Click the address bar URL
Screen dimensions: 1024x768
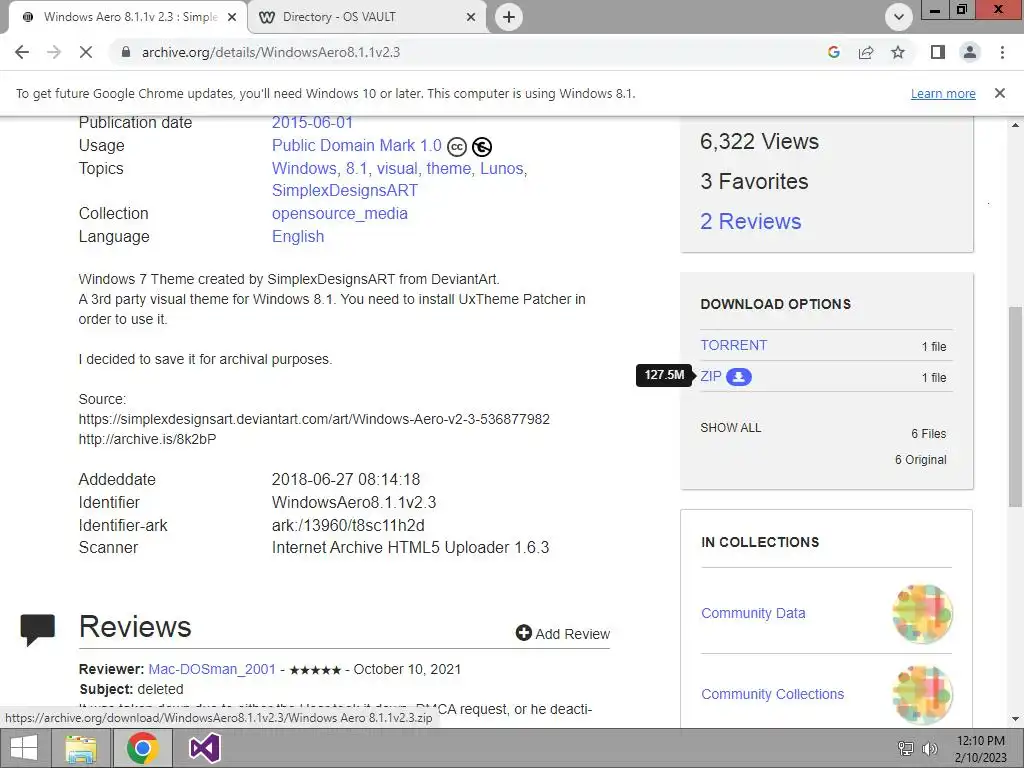tap(271, 52)
